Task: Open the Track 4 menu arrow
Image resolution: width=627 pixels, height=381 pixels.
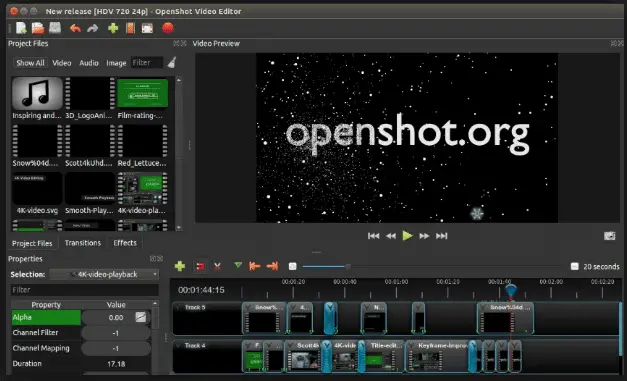Action: pos(178,345)
